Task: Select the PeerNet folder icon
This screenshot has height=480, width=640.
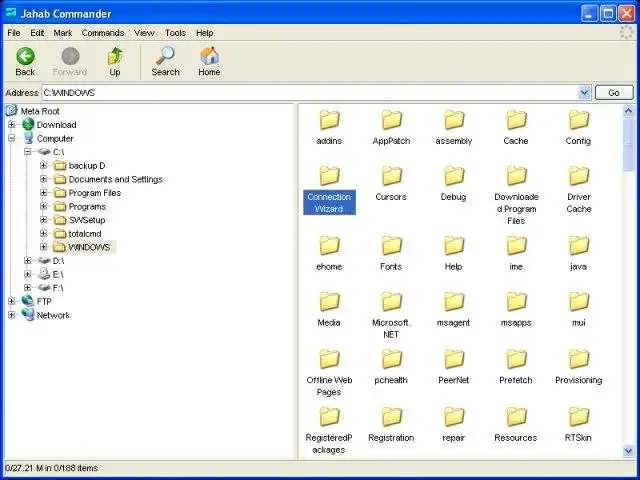Action: (454, 359)
